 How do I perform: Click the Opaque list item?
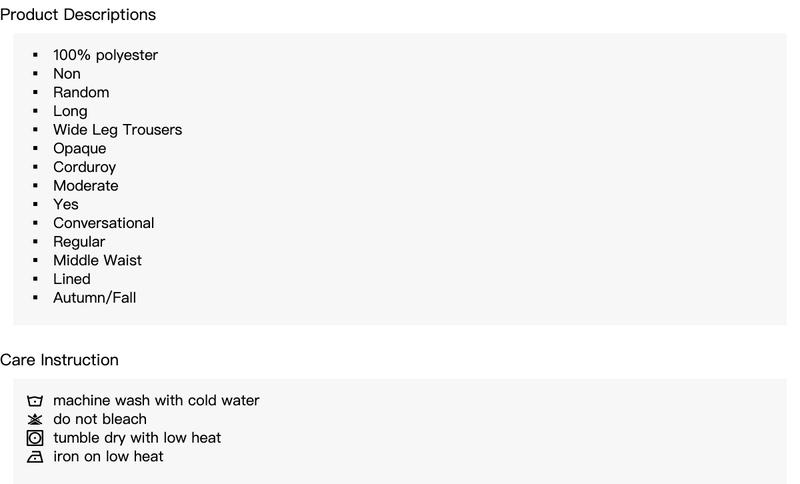pos(80,148)
